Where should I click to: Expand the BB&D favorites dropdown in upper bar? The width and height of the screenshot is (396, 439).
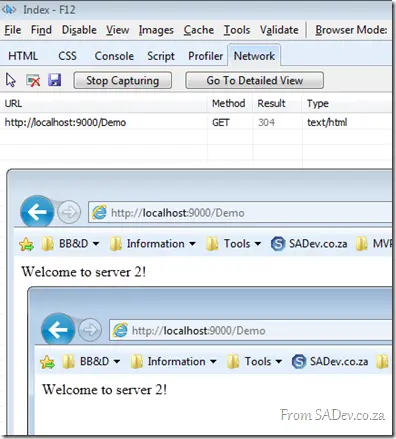[96, 244]
